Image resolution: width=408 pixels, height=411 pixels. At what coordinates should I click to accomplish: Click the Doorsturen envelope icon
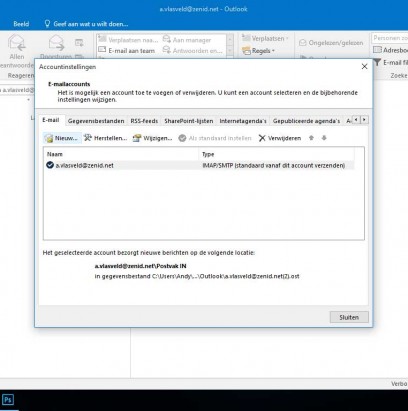coord(56,42)
